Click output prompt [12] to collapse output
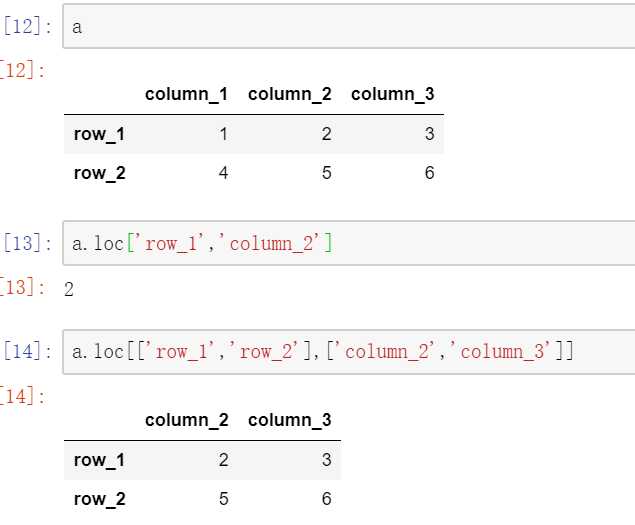This screenshot has width=635, height=525. pyautogui.click(x=22, y=70)
